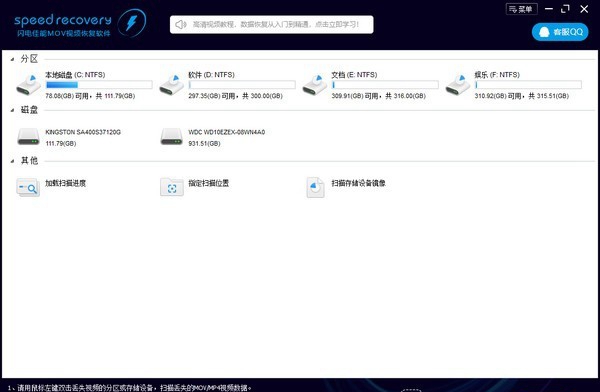
Task: Click the 111.79(GB) size under KINGSTON
Action: (61, 144)
